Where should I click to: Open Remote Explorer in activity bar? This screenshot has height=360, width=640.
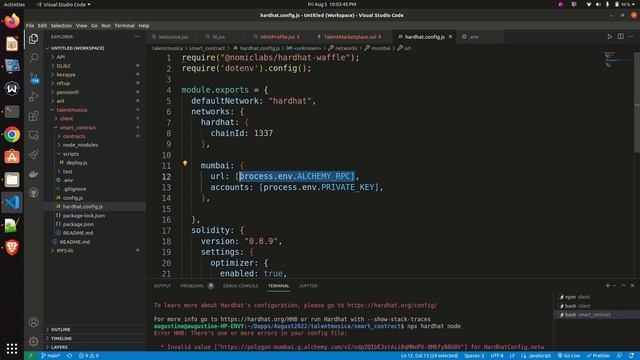[x=34, y=135]
